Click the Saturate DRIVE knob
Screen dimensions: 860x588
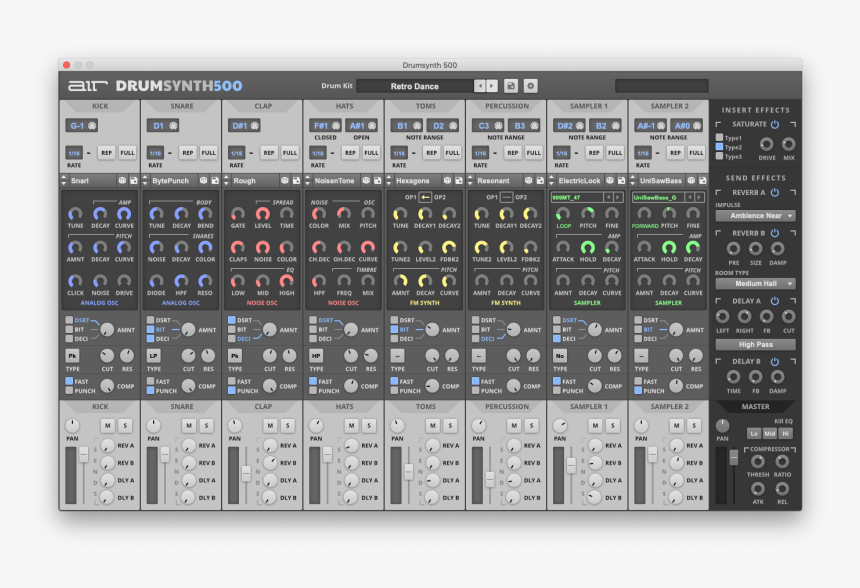point(766,144)
